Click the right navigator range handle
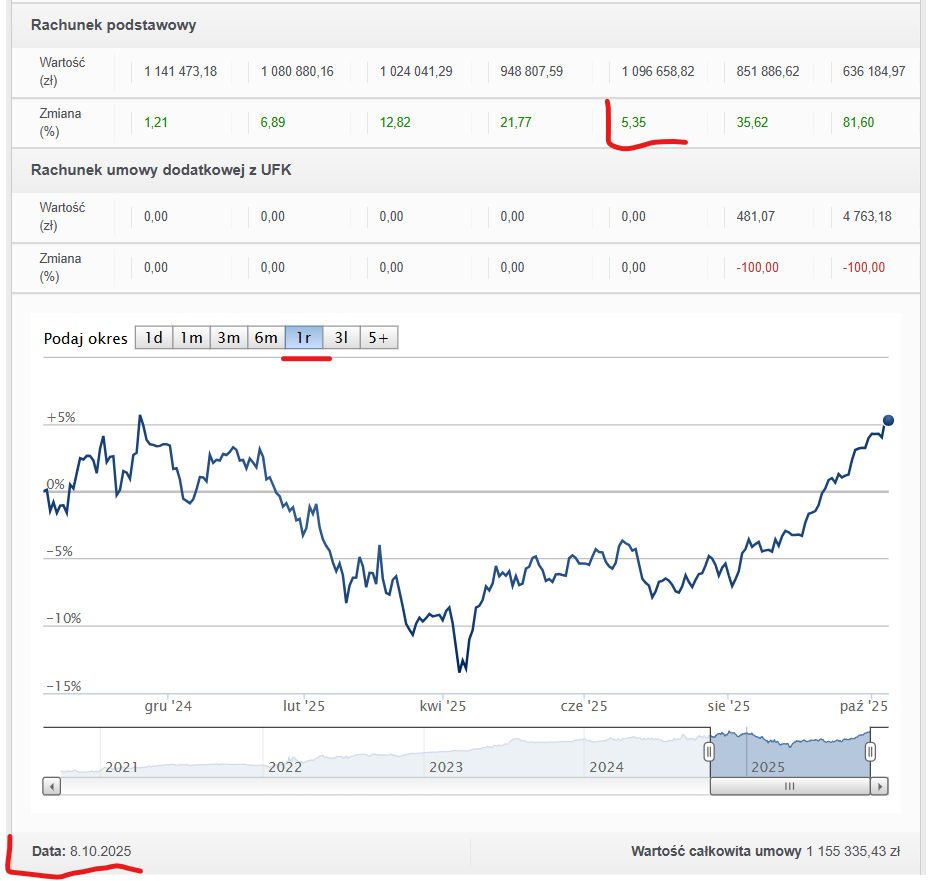Viewport: 930px width, 881px height. coord(870,751)
